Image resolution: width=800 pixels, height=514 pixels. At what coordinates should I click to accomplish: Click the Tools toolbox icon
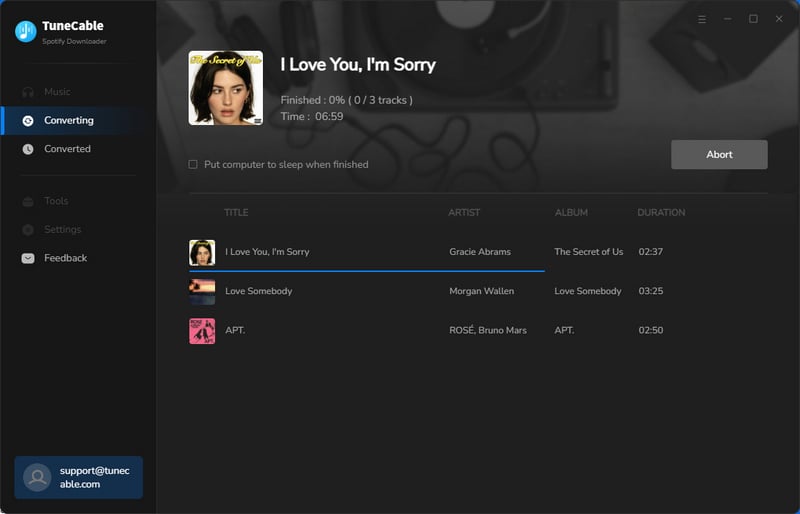28,201
